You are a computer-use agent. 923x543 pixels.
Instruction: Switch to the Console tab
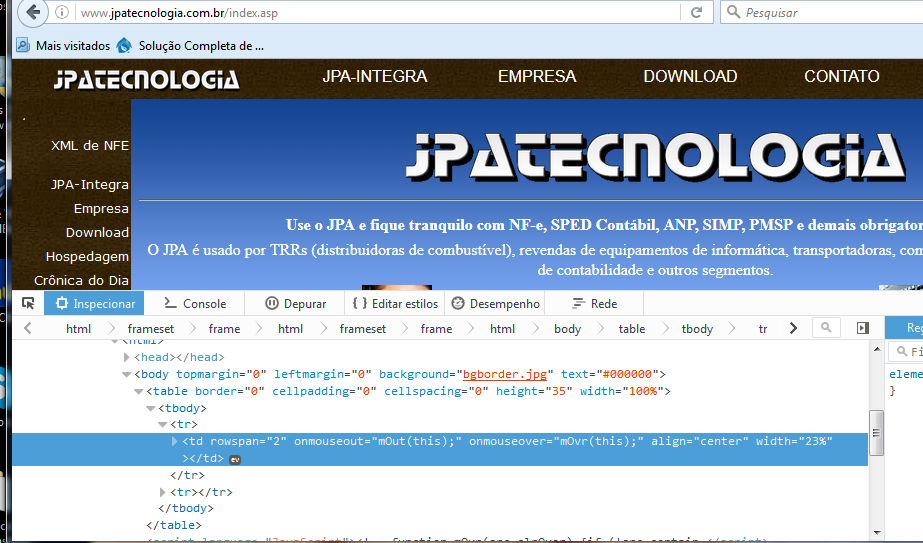click(195, 303)
